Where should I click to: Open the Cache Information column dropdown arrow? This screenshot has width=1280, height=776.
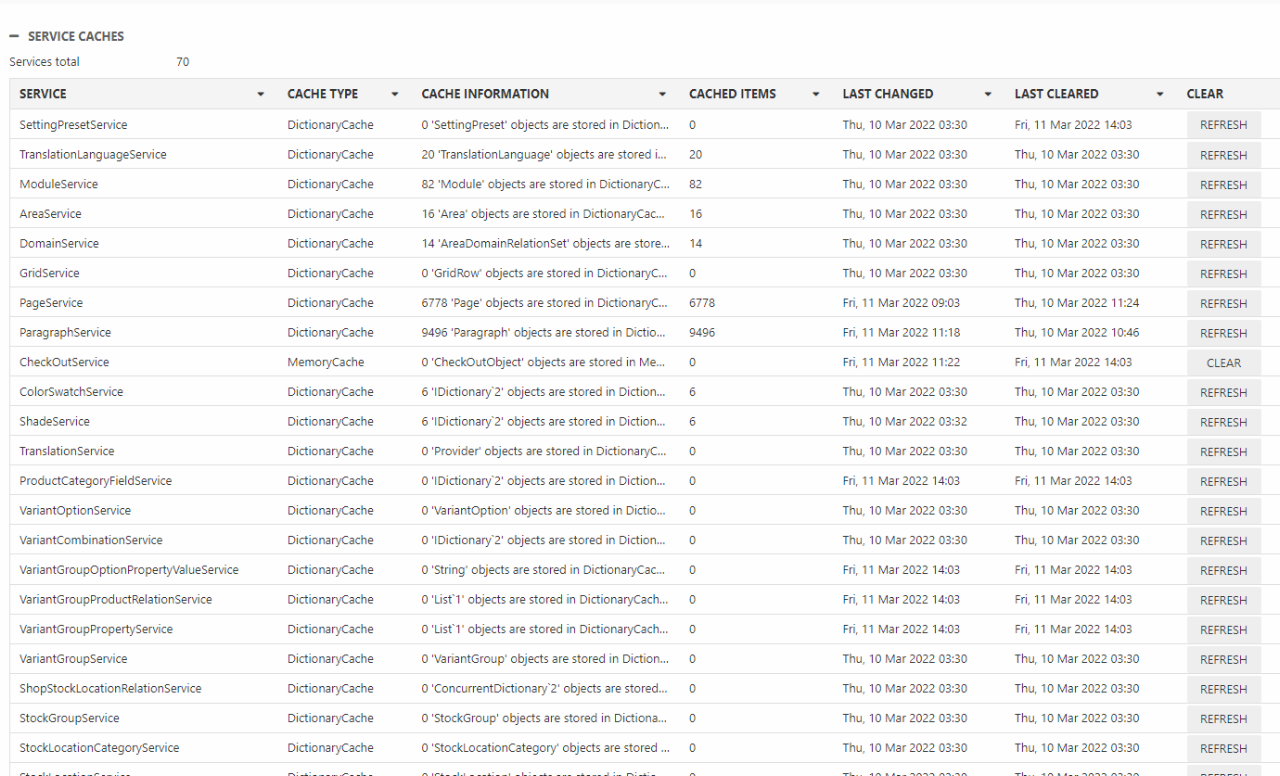(663, 95)
